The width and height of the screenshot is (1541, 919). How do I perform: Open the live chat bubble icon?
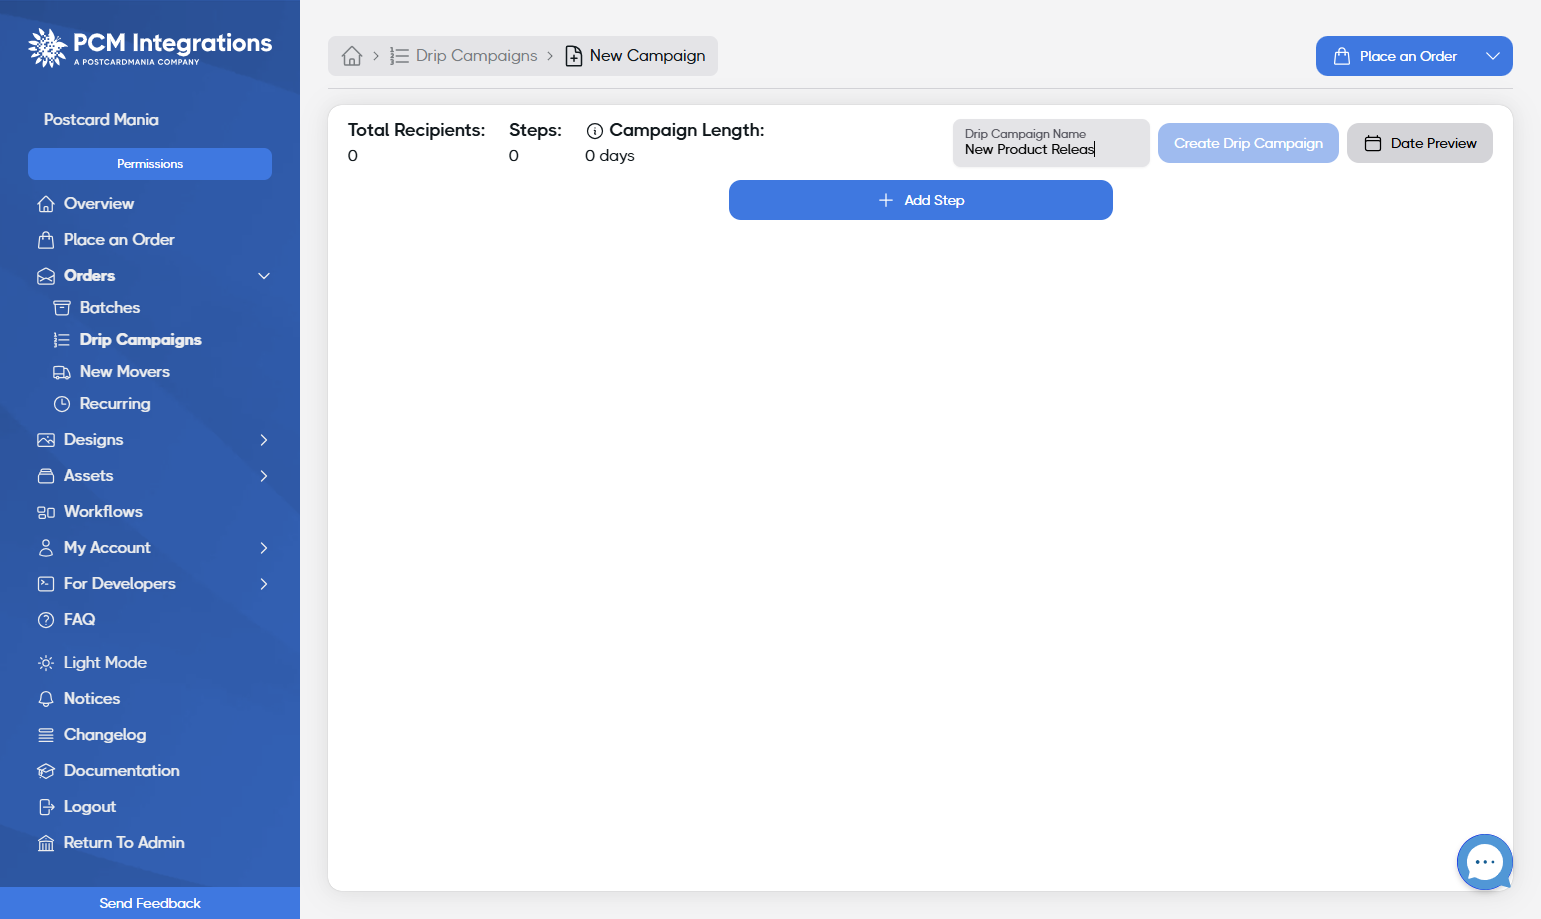1485,862
